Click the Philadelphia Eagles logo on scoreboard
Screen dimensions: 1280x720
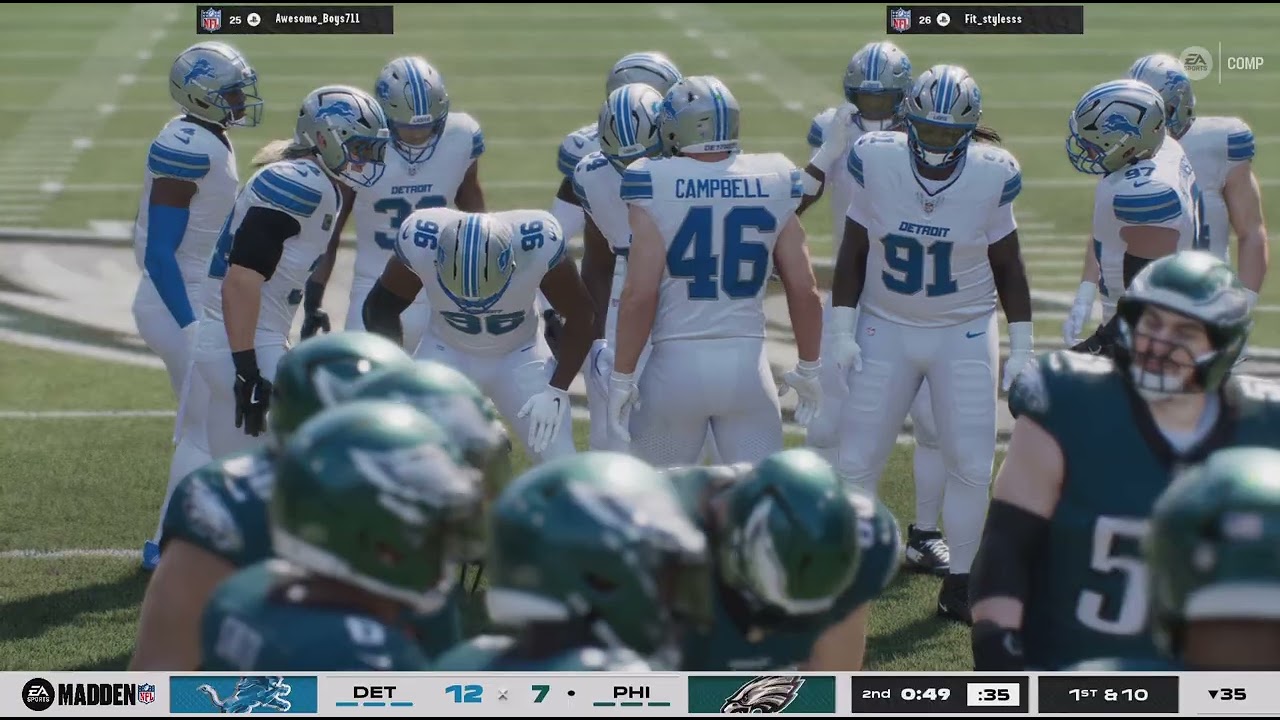pyautogui.click(x=762, y=694)
